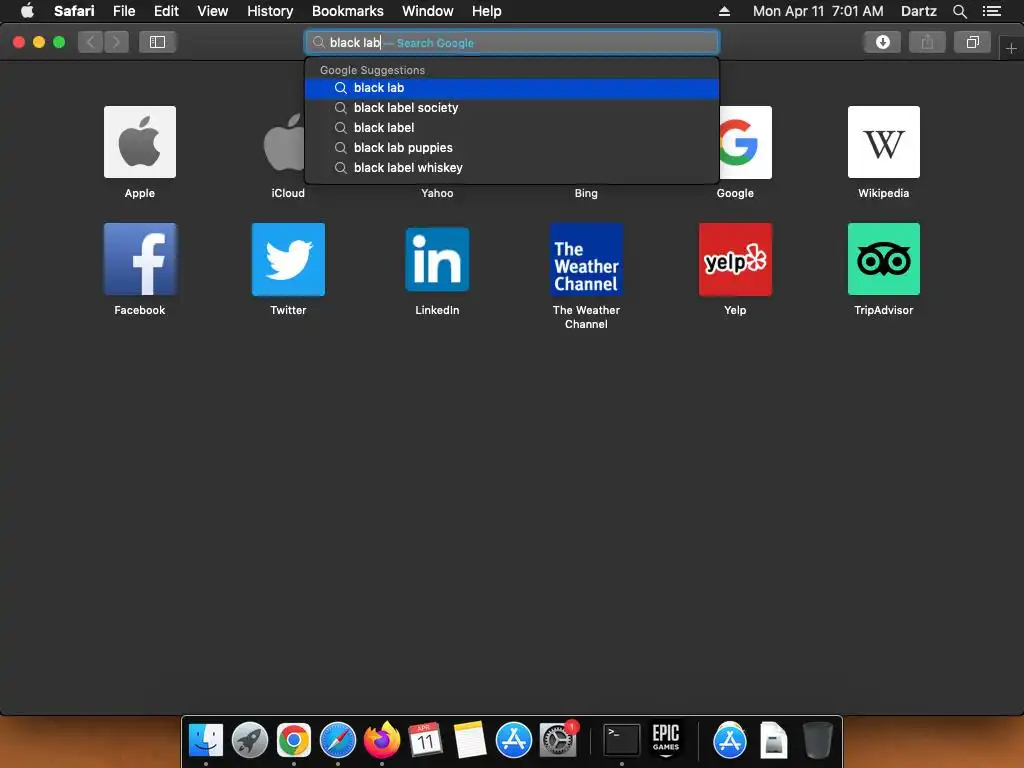This screenshot has width=1024, height=768.
Task: Click the date and time in menu bar
Action: click(818, 11)
